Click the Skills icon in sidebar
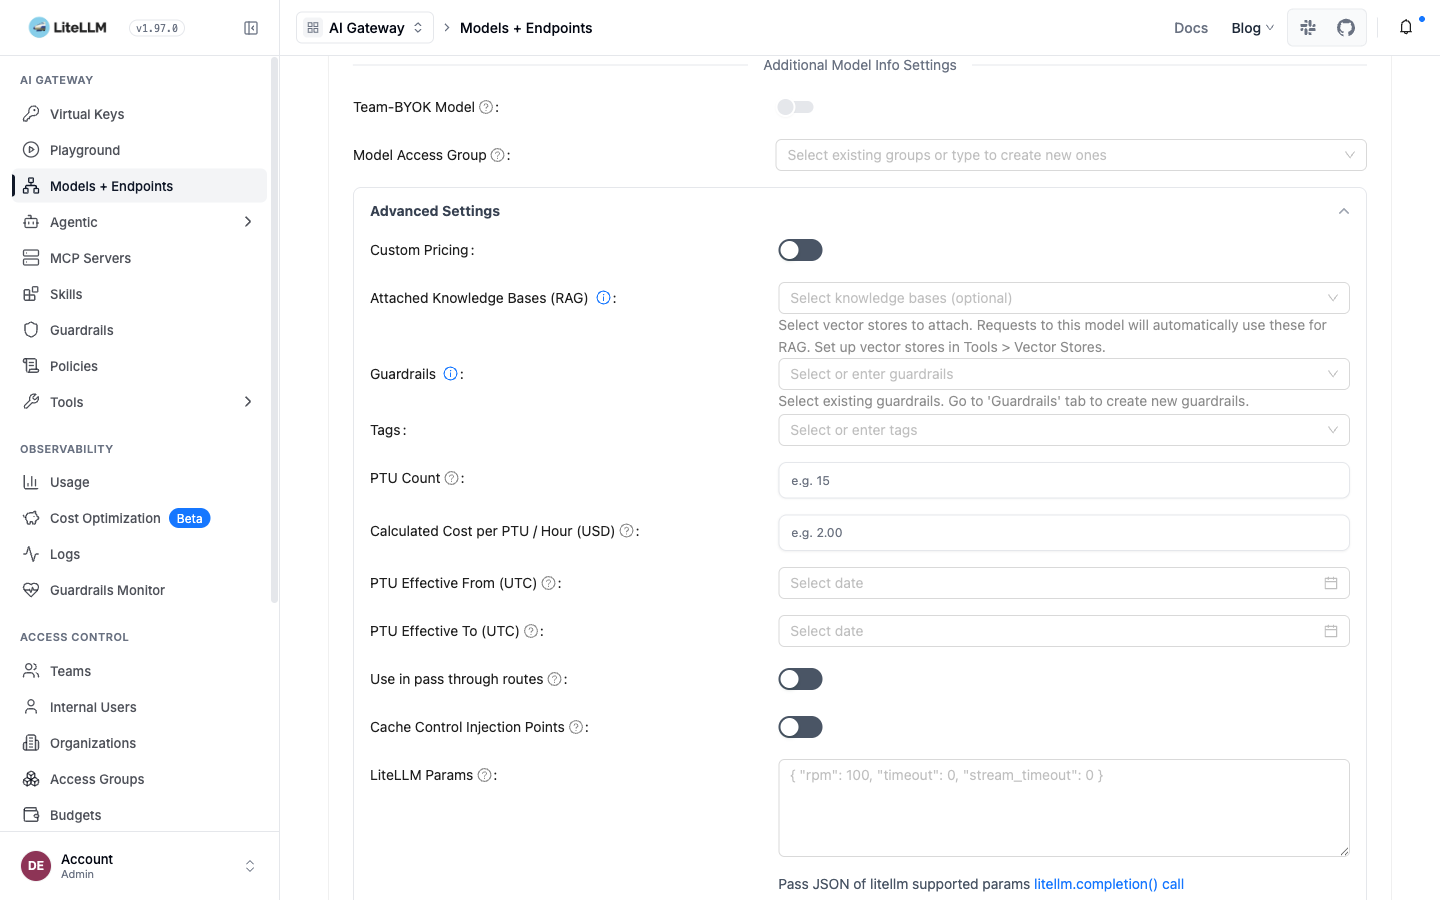The image size is (1440, 900). click(x=31, y=294)
